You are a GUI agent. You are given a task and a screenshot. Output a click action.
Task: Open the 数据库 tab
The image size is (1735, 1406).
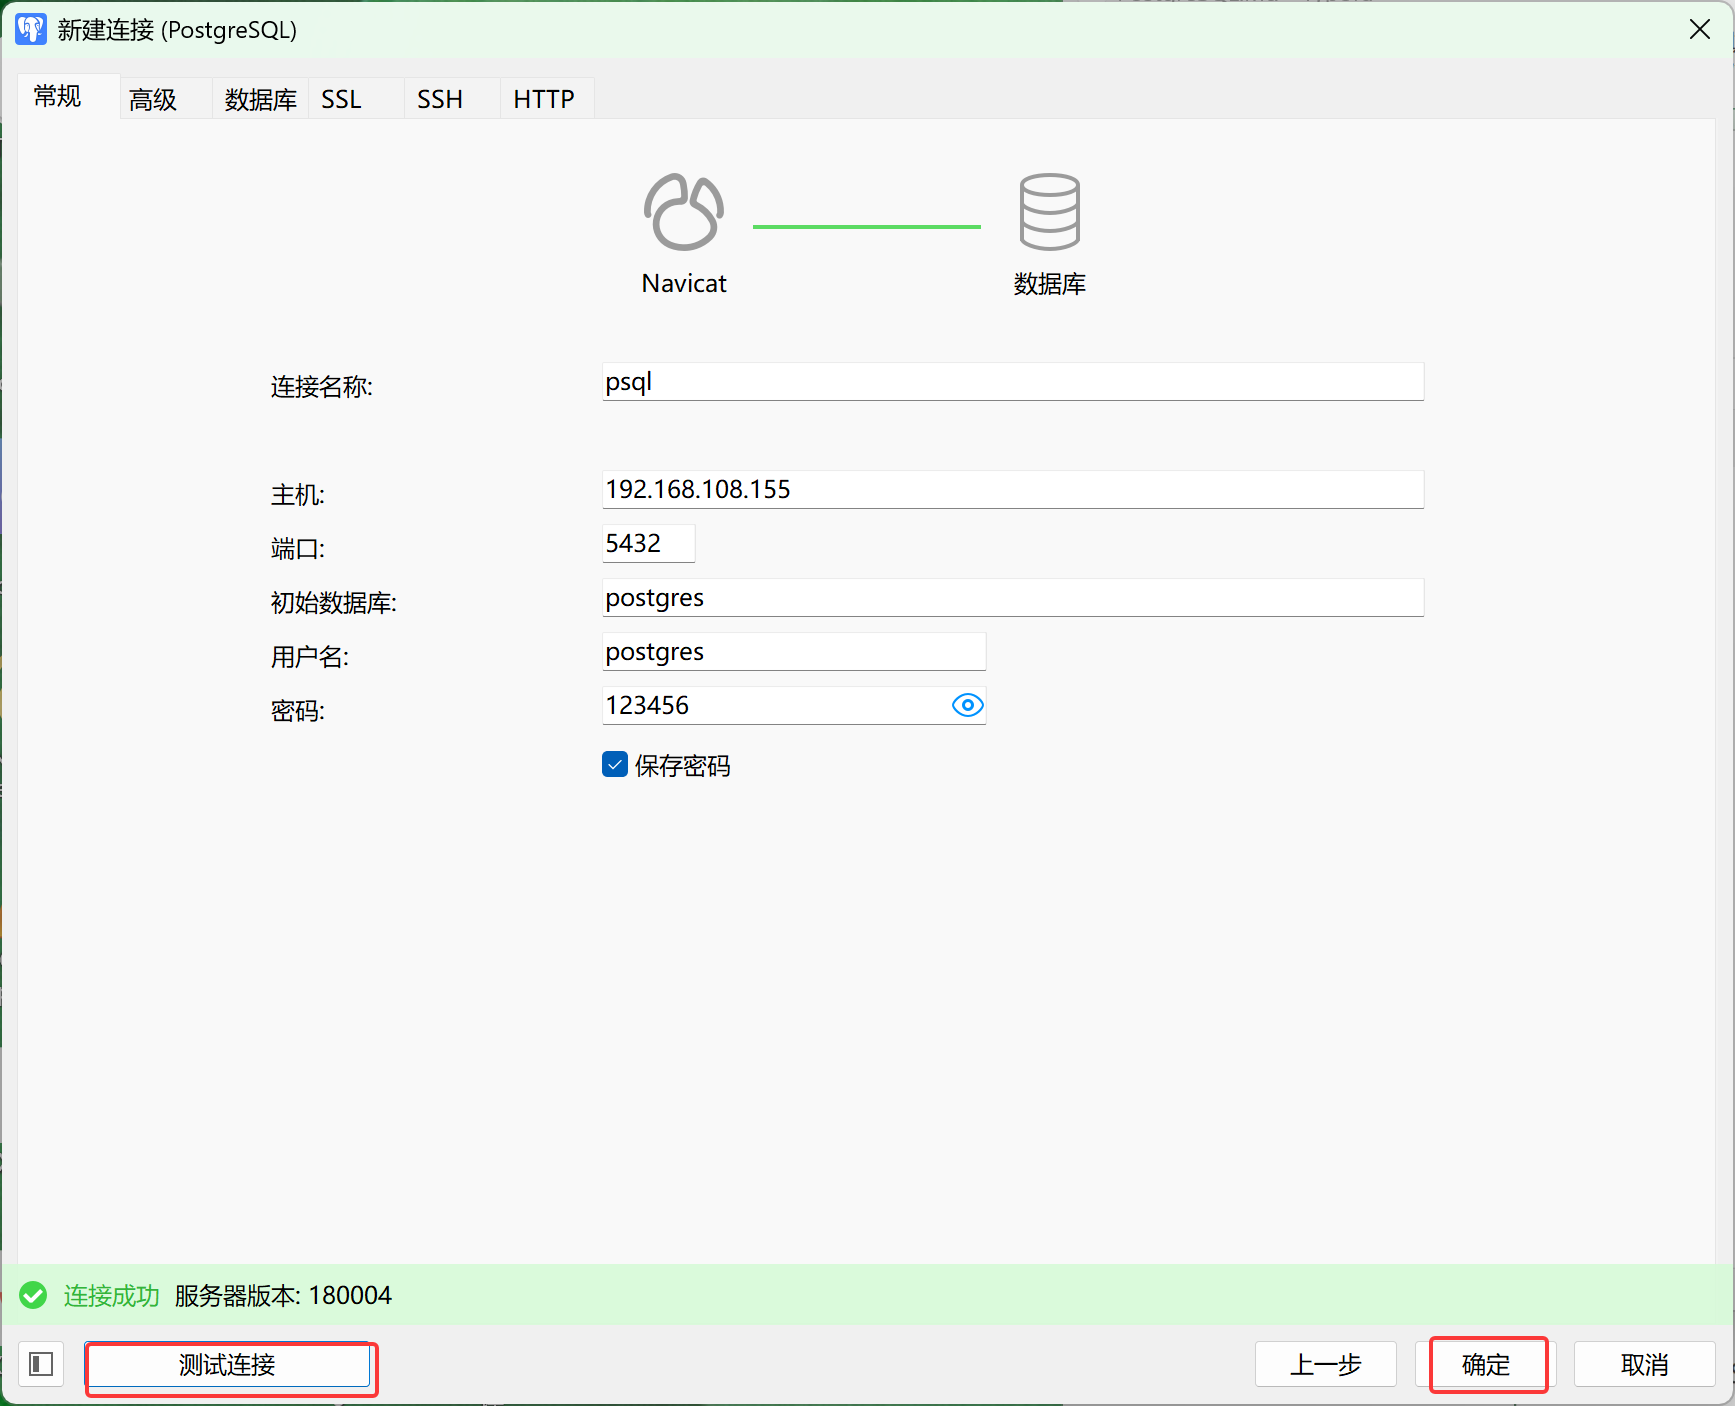(x=261, y=99)
